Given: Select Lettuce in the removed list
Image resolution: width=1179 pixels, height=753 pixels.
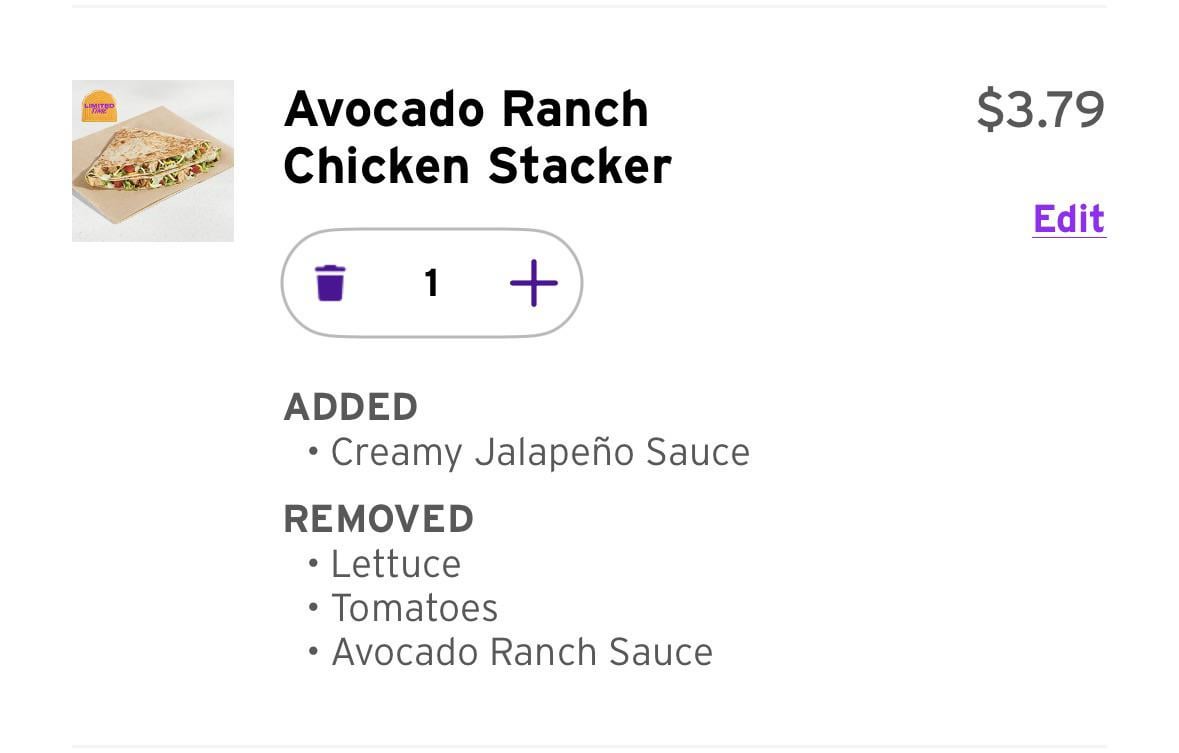Looking at the screenshot, I should point(396,564).
